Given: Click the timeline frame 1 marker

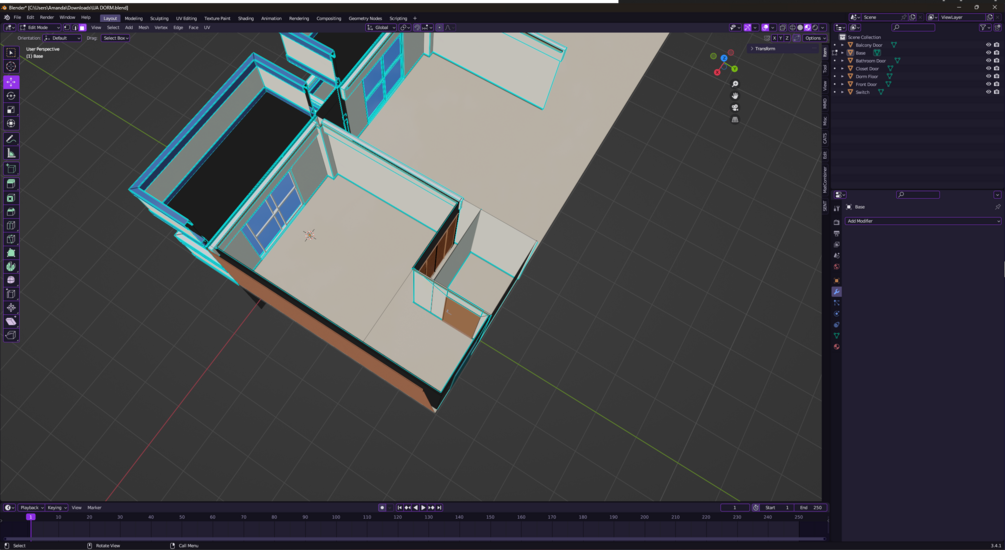Looking at the screenshot, I should pyautogui.click(x=30, y=517).
